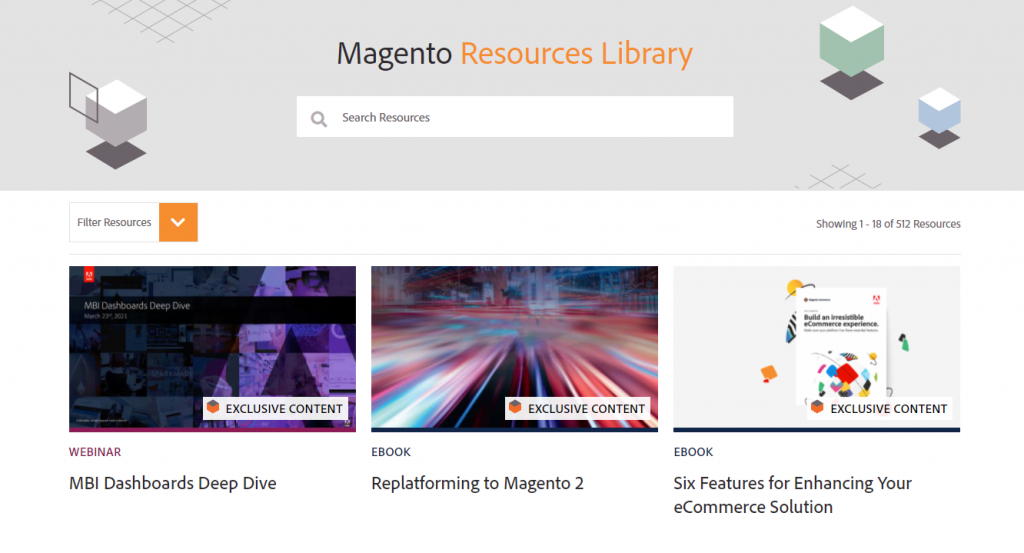Focus the Search Resources input field
The width and height of the screenshot is (1024, 553).
click(515, 117)
